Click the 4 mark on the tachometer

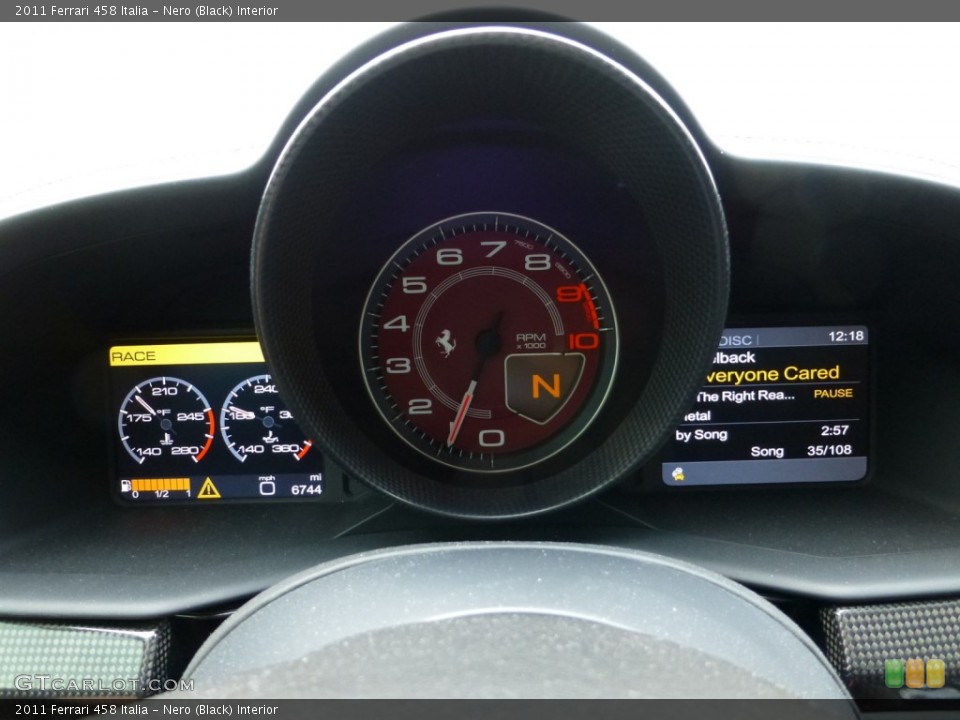396,323
